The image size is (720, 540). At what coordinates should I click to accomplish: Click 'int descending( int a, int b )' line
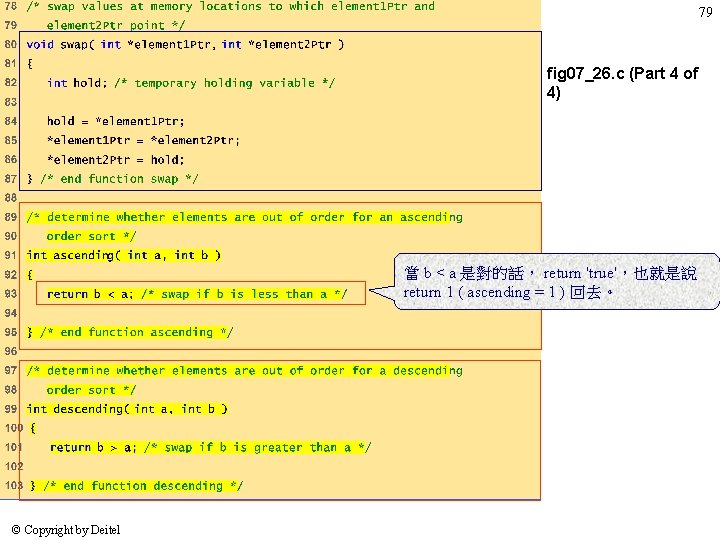(x=127, y=409)
